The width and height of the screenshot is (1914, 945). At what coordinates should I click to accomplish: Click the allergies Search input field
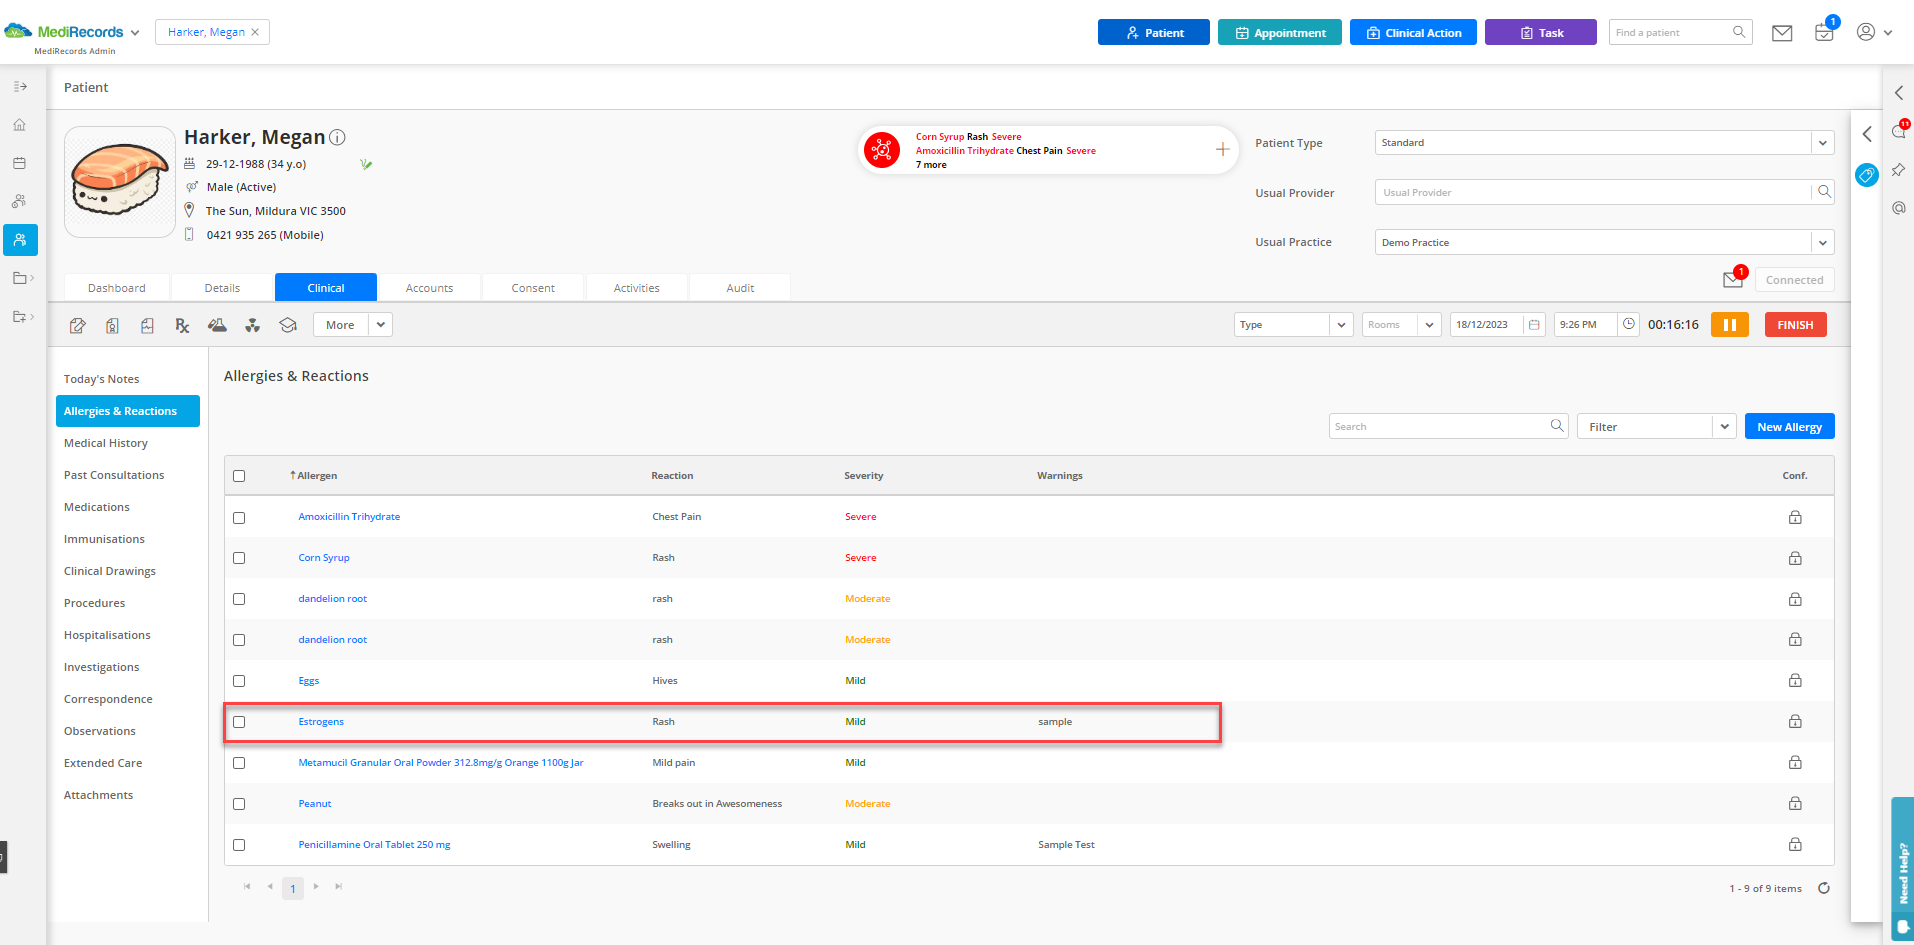(x=1448, y=426)
